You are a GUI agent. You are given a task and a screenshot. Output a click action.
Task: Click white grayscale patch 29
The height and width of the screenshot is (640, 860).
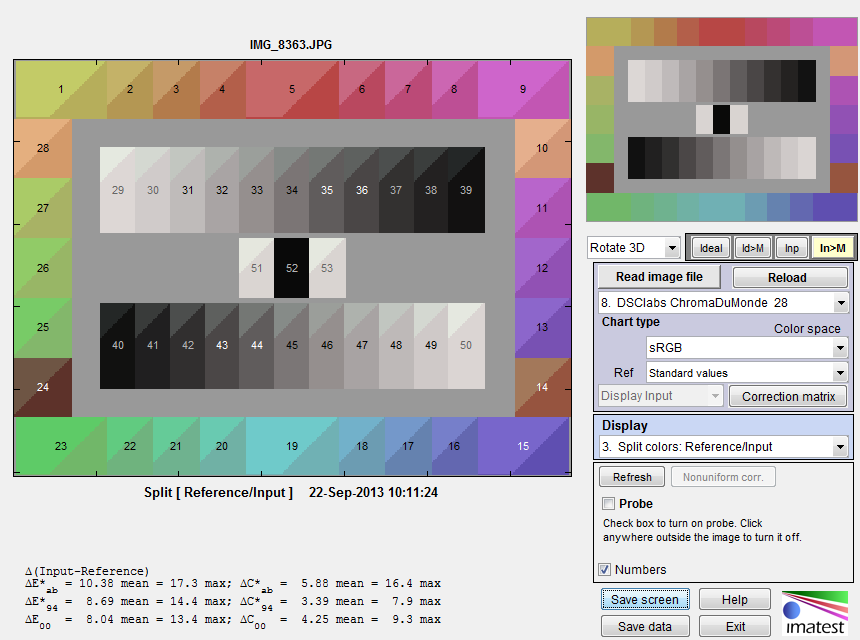[117, 190]
